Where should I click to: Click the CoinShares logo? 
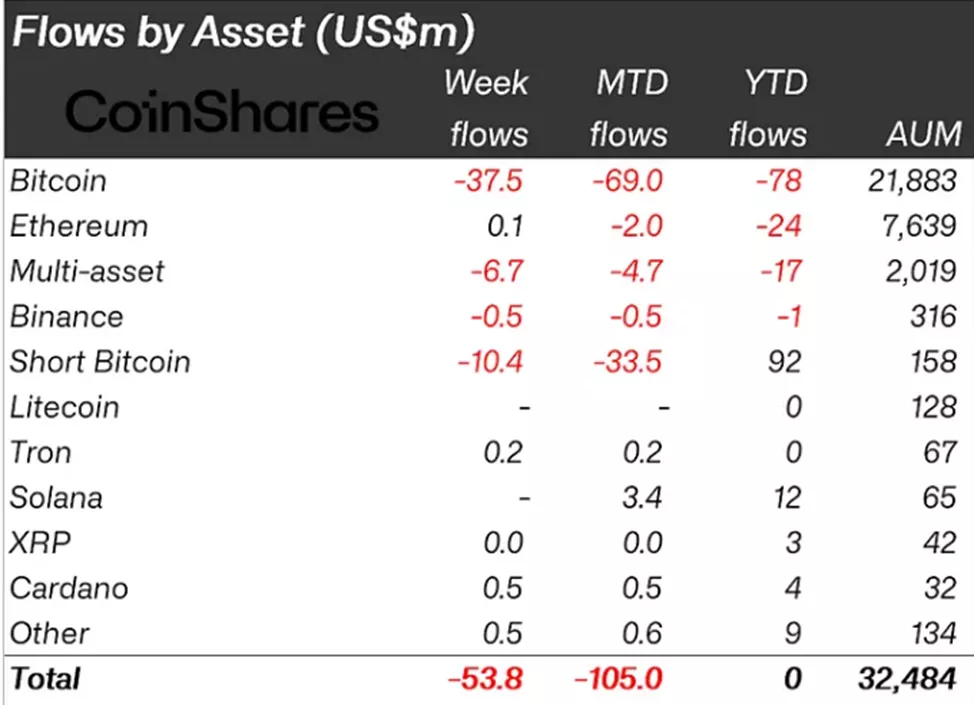point(221,113)
